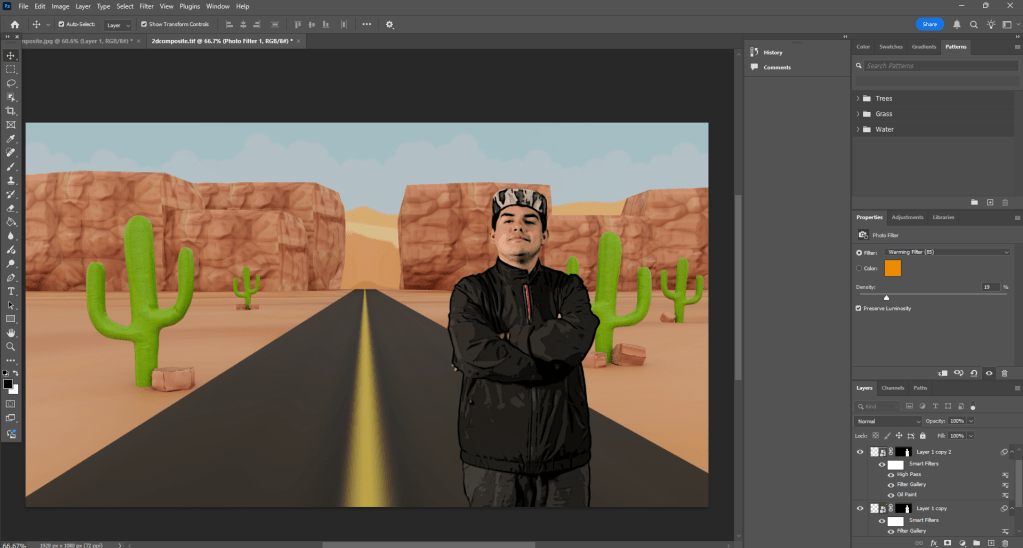Select the Zoom tool in toolbar
Screen dimensions: 1023x548
(11, 346)
